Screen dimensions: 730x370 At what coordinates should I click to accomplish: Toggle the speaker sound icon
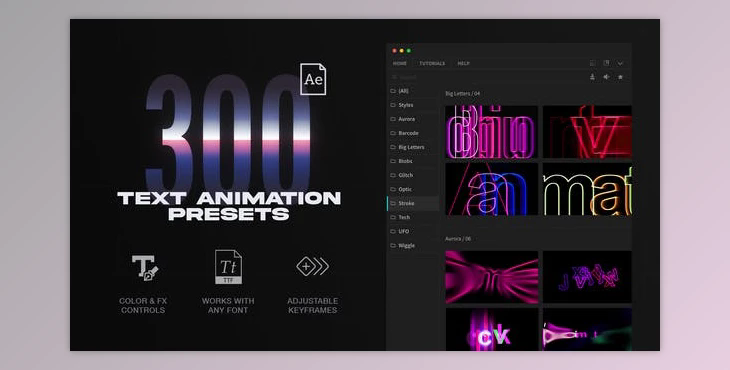pyautogui.click(x=606, y=77)
